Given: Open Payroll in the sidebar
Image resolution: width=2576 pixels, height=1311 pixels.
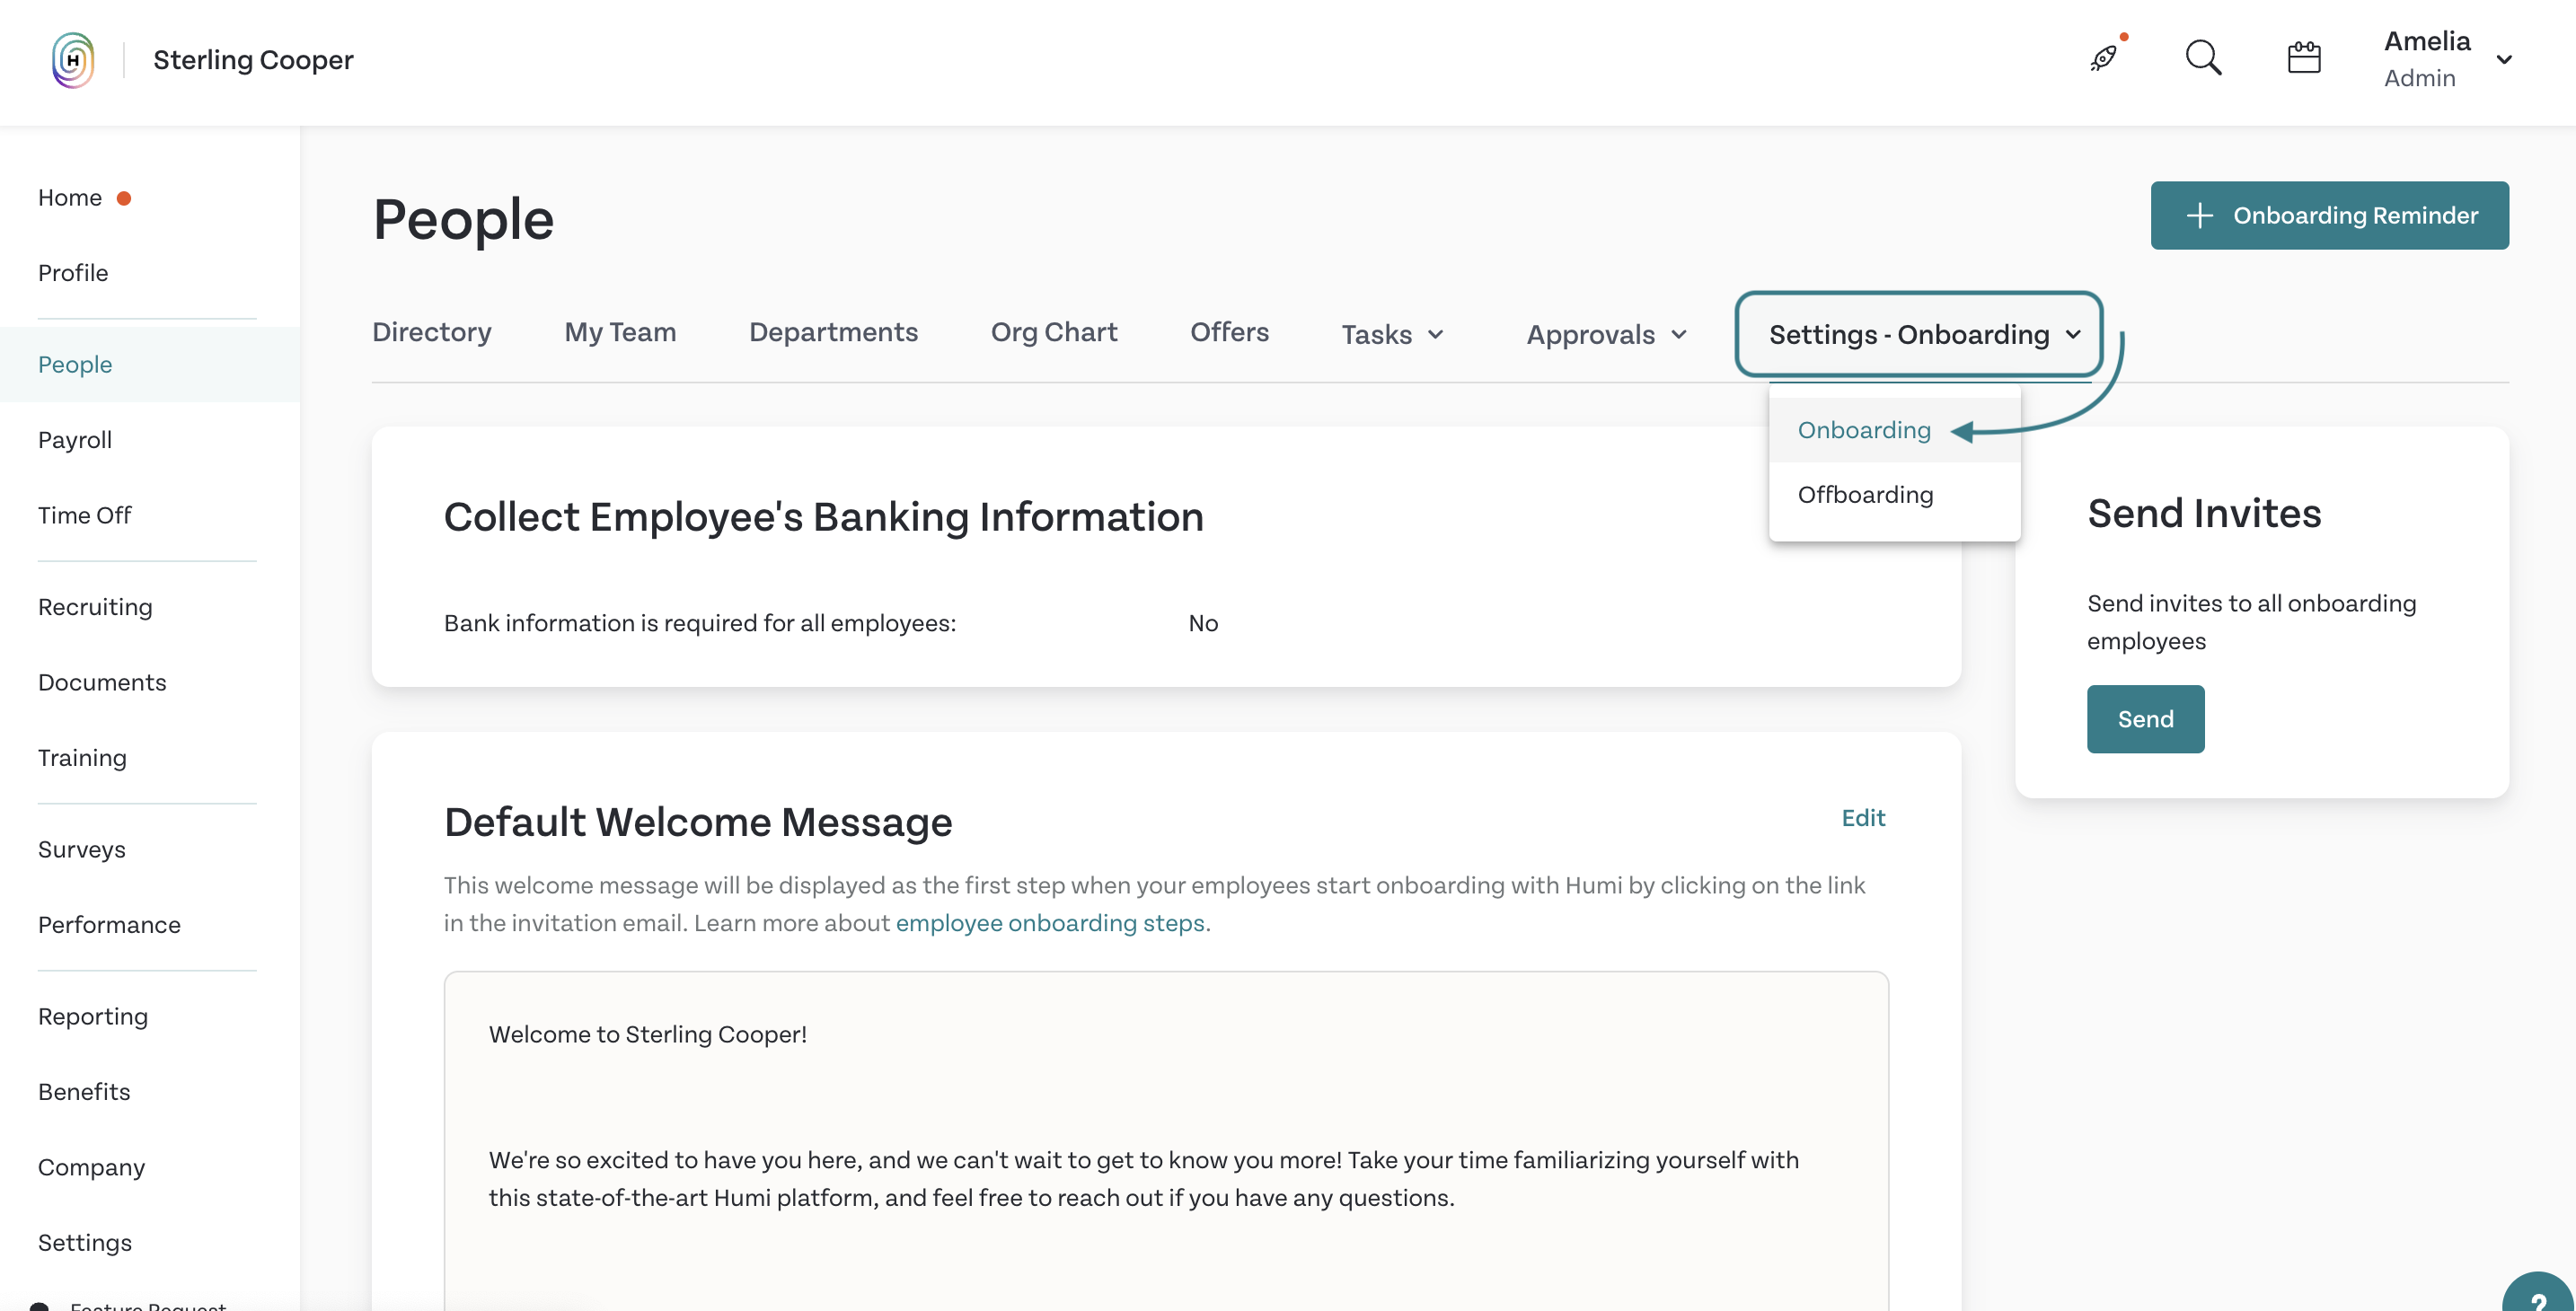Looking at the screenshot, I should coord(75,440).
